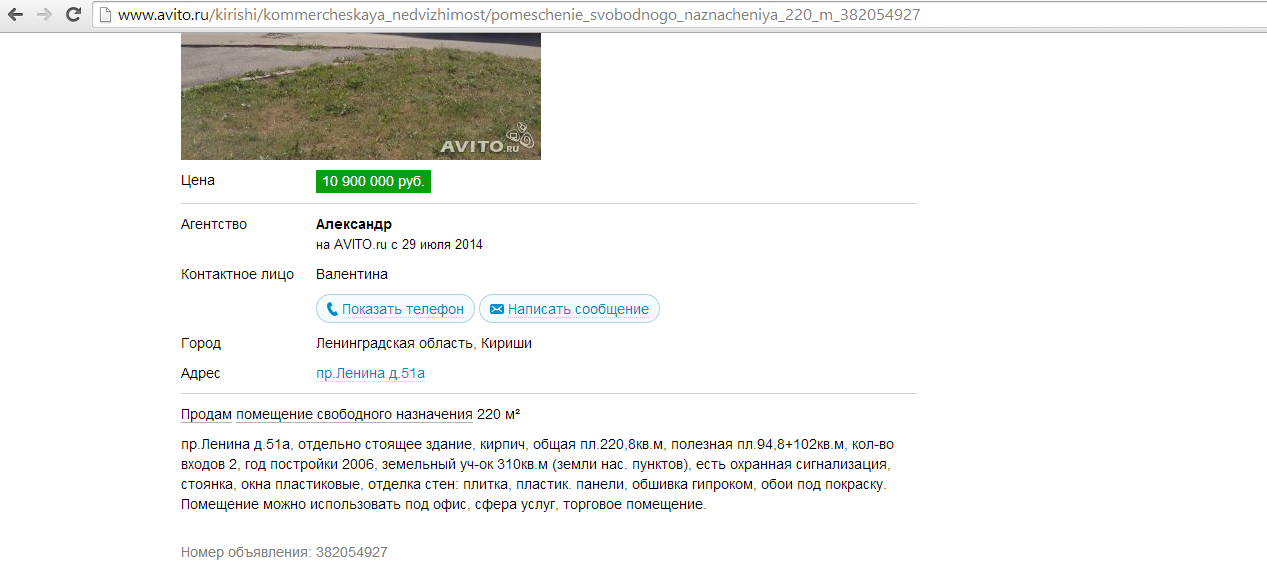Click the city Ленинградская область, Кириши
The width and height of the screenshot is (1267, 561).
click(x=424, y=344)
